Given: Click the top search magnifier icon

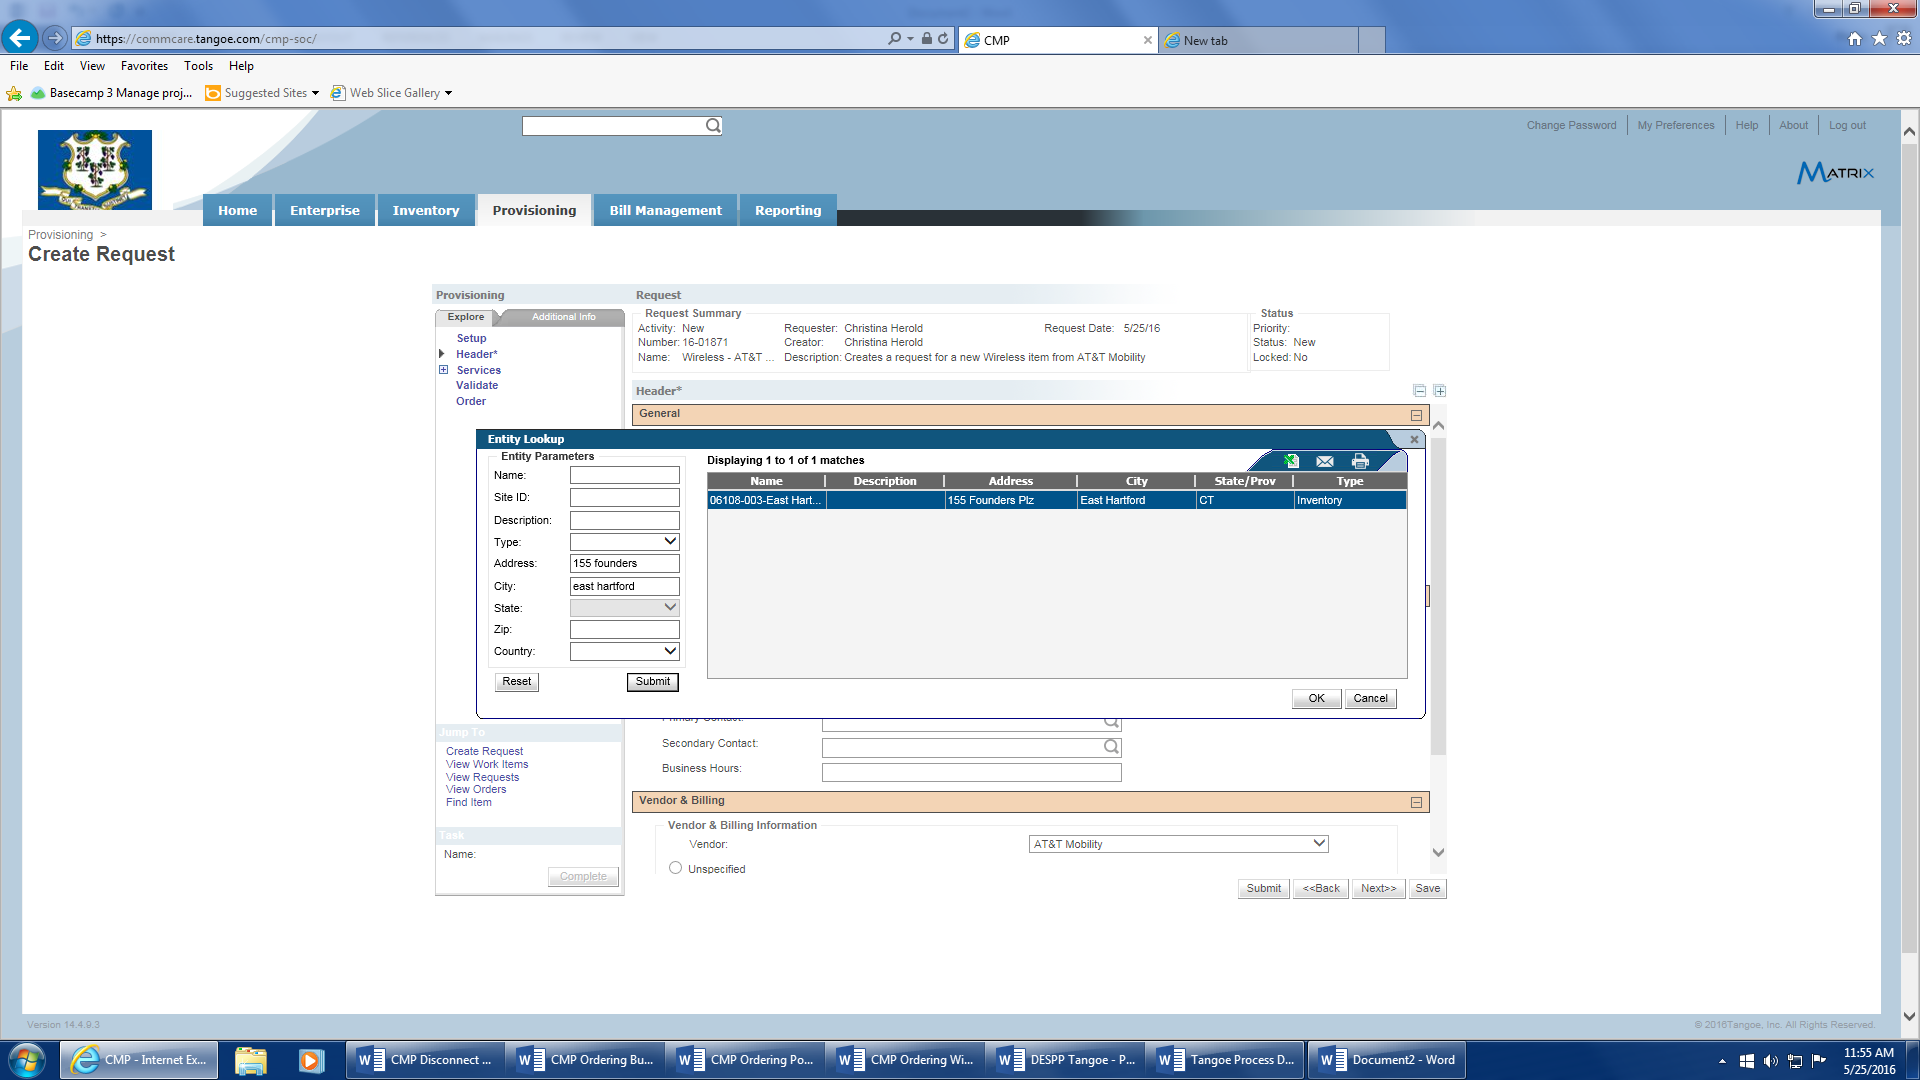Looking at the screenshot, I should point(713,126).
